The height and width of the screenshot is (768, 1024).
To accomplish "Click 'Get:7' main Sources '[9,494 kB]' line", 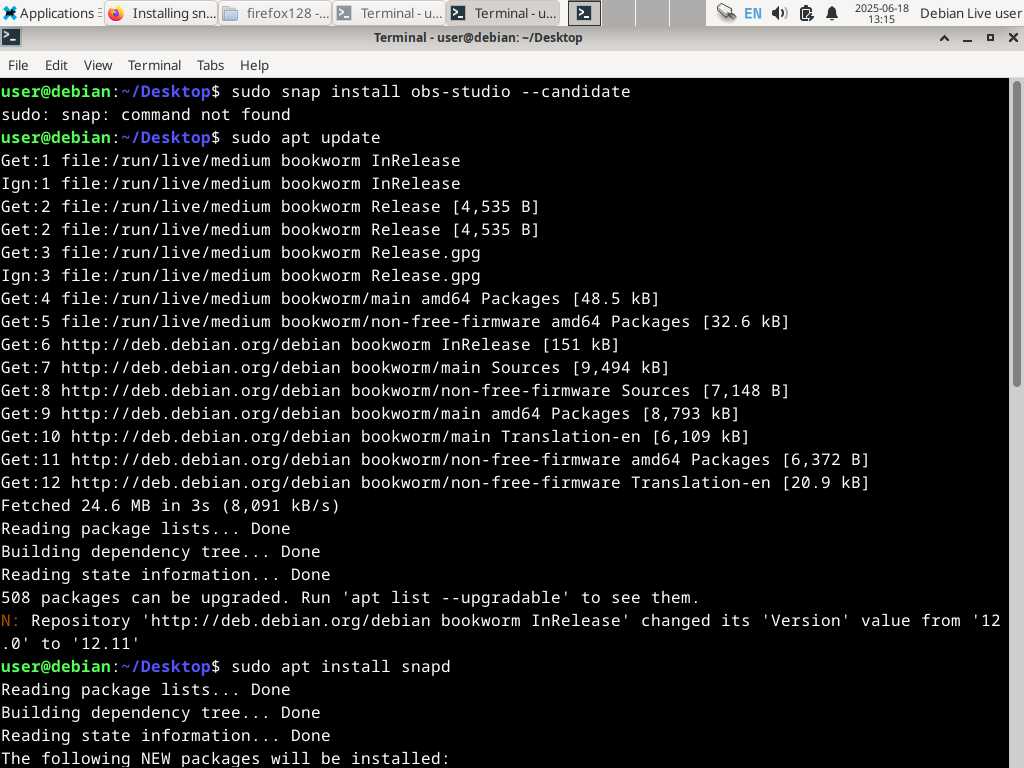I will (335, 368).
